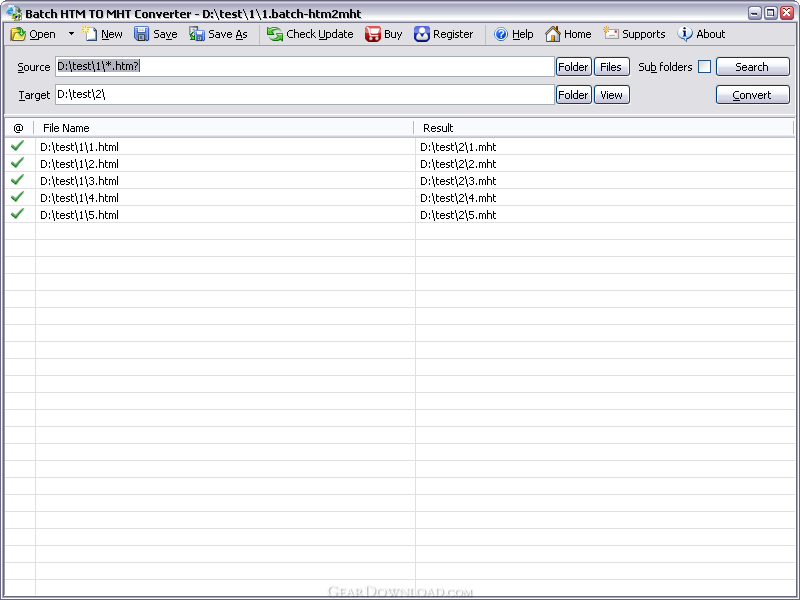Click the application icon in title bar

pyautogui.click(x=14, y=13)
